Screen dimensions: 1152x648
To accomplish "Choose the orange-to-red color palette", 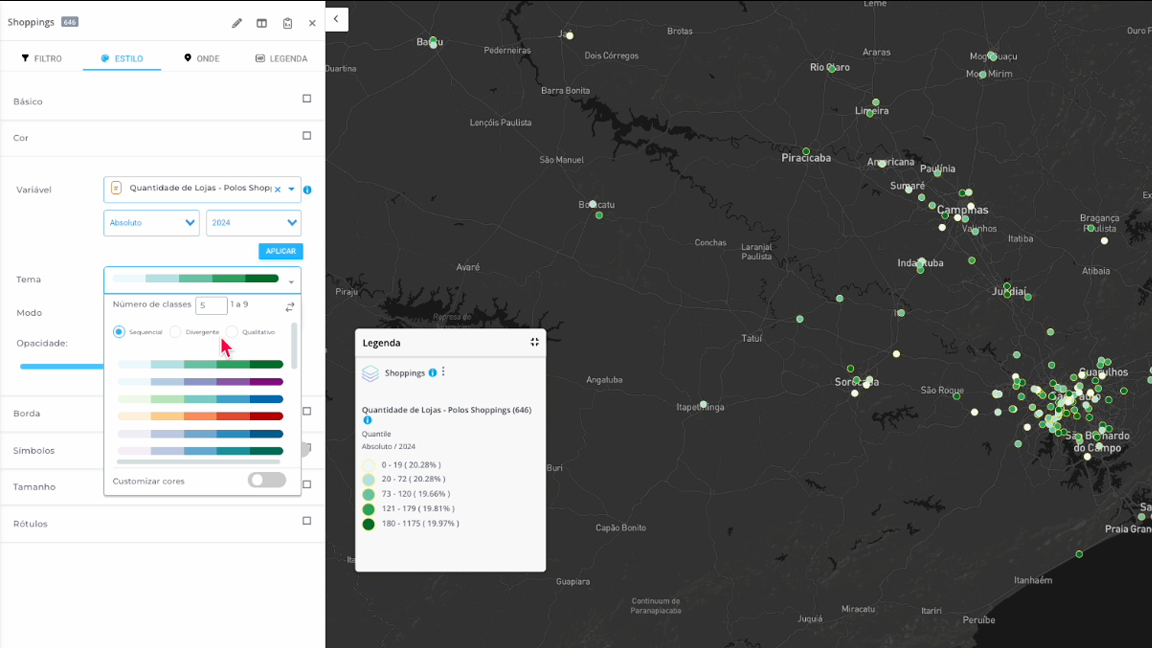I will tap(200, 416).
